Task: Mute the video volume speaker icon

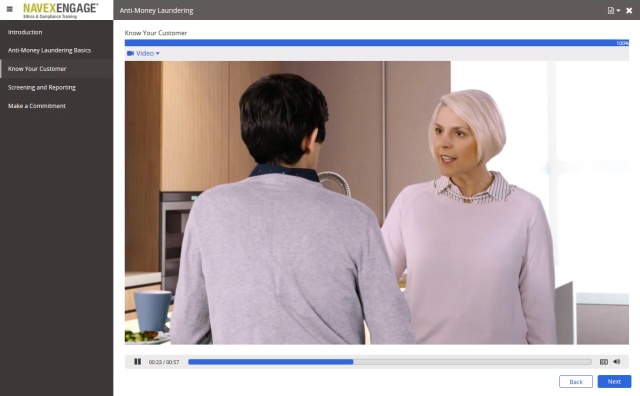Action: 617,362
